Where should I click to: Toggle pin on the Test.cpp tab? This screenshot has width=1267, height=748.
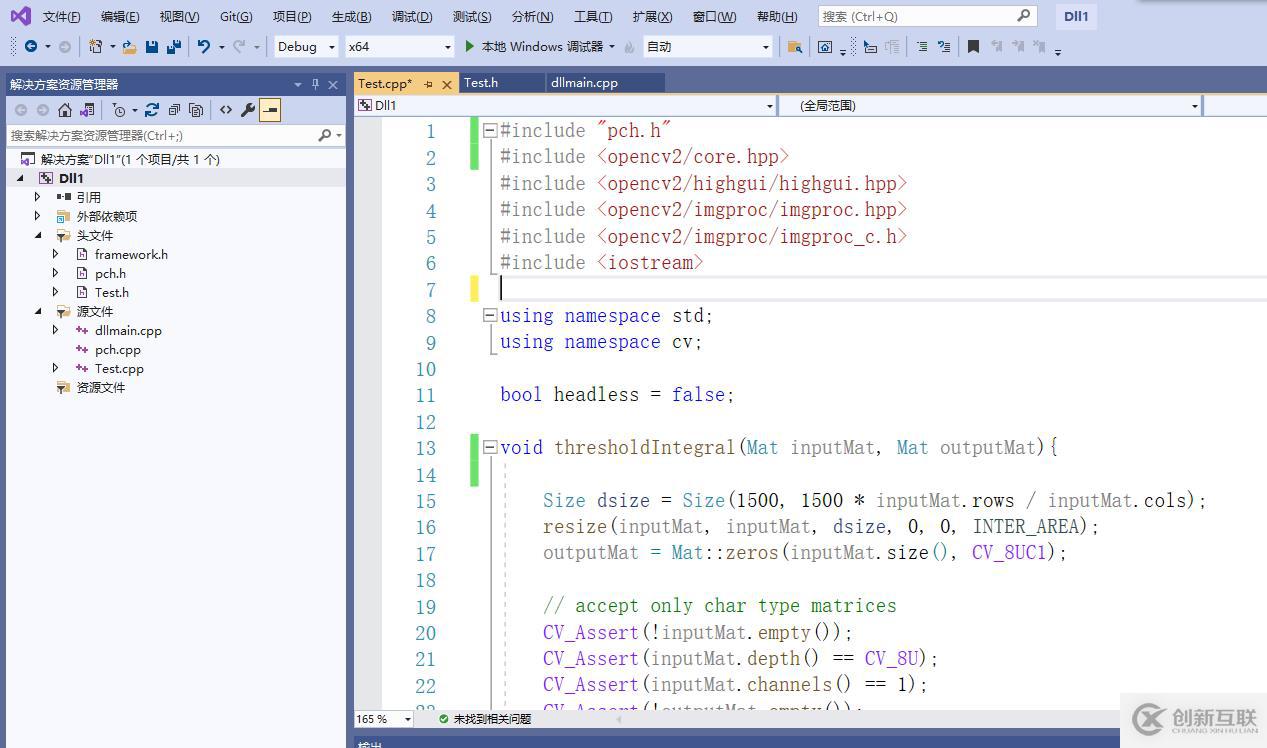pyautogui.click(x=428, y=84)
